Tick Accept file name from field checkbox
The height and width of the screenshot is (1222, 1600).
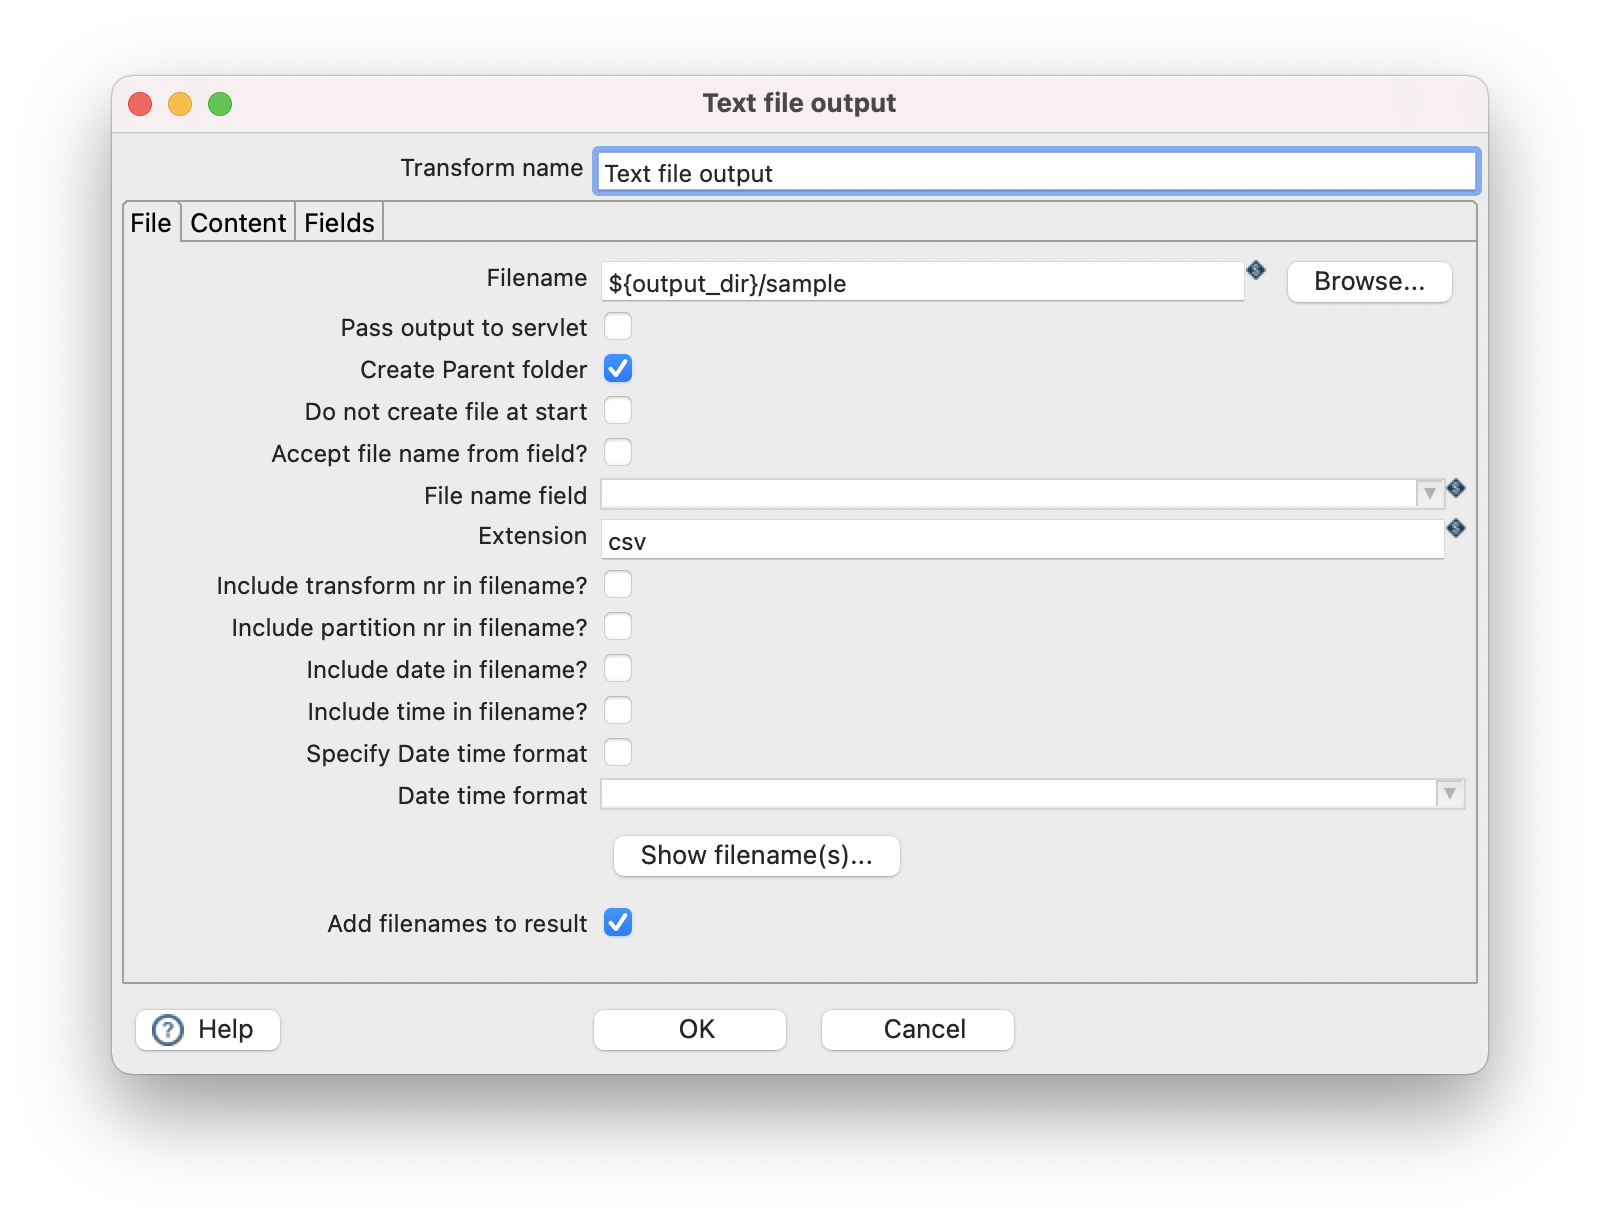(x=618, y=453)
